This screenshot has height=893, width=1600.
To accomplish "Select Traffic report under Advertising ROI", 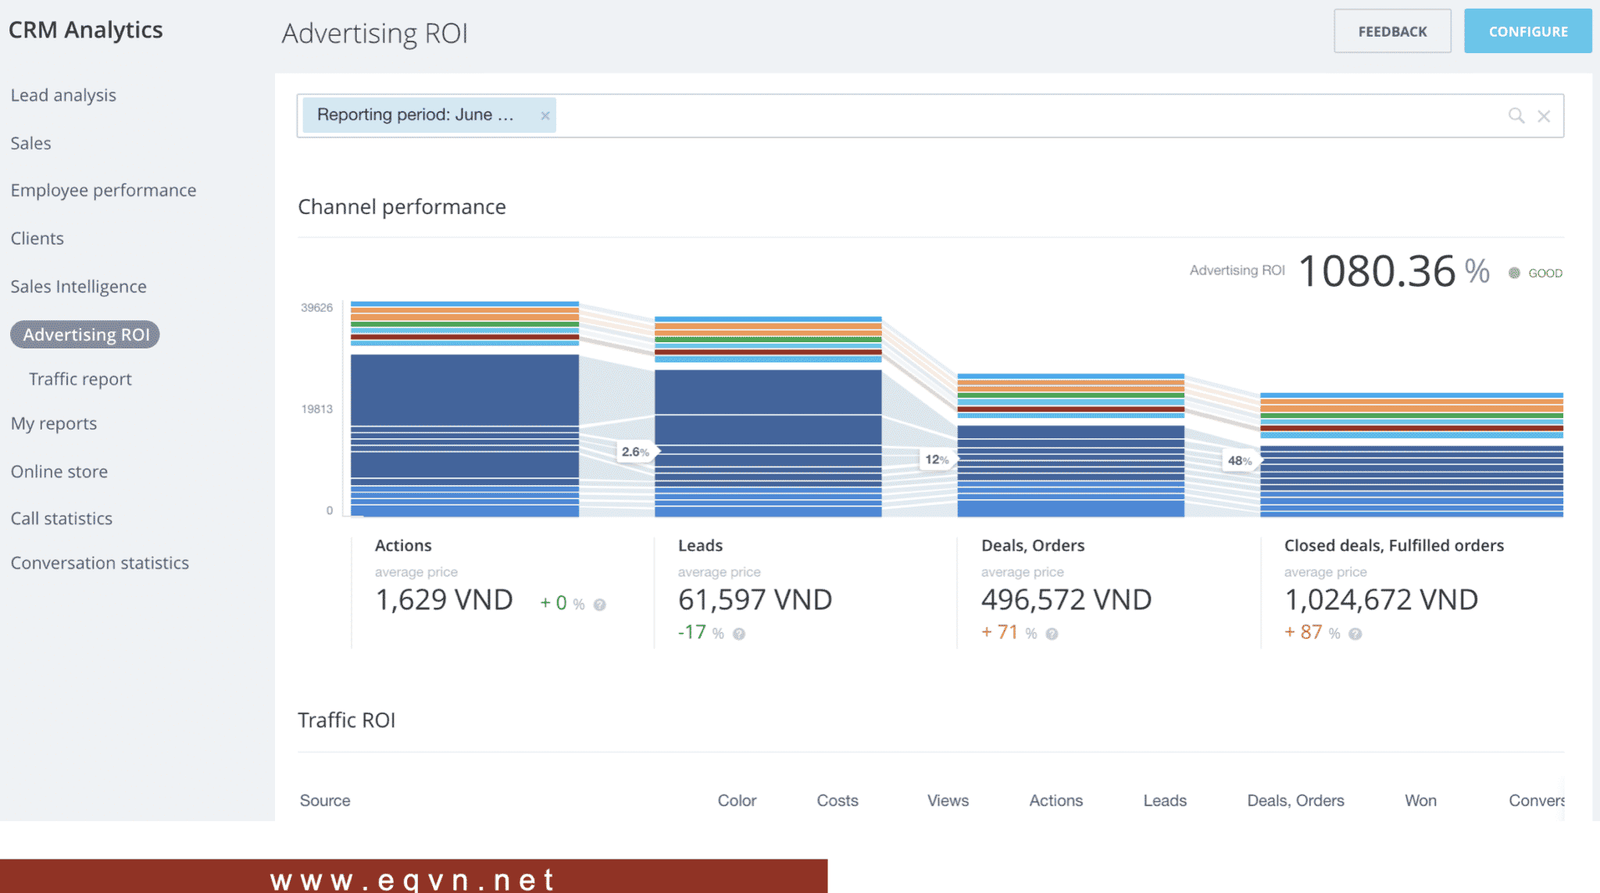I will tap(80, 379).
